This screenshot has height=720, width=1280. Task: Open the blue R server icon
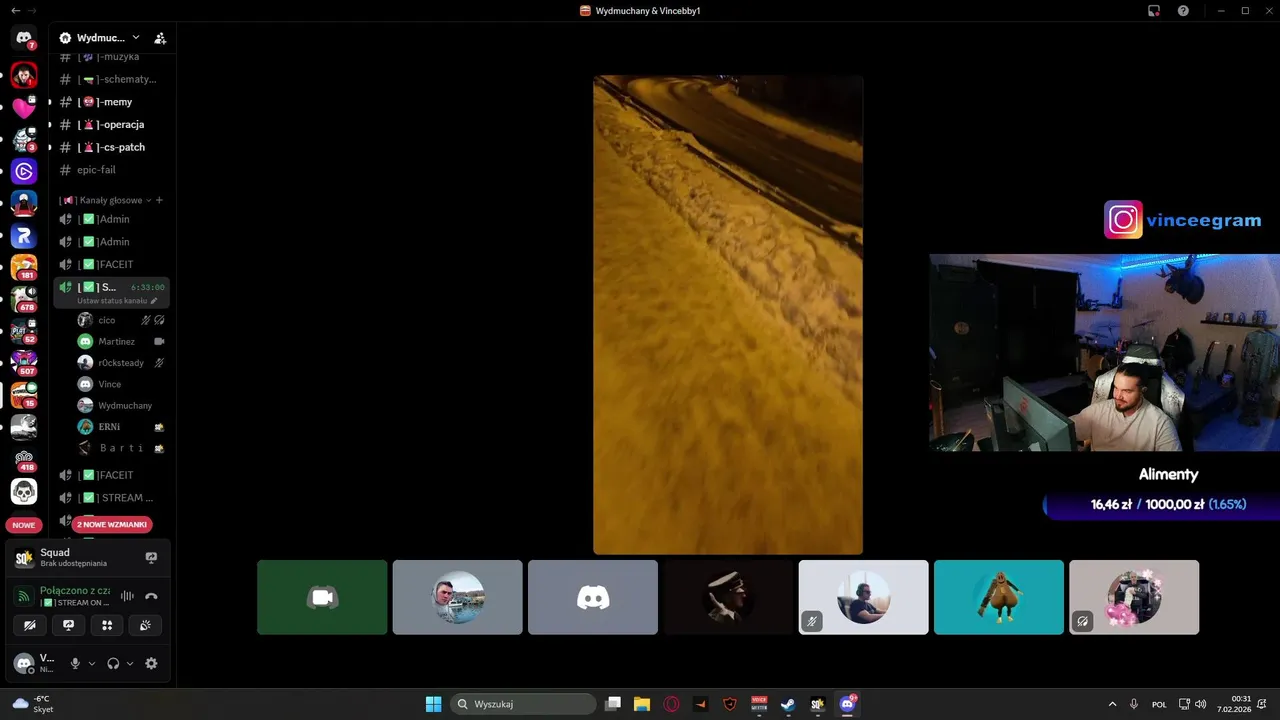point(24,237)
